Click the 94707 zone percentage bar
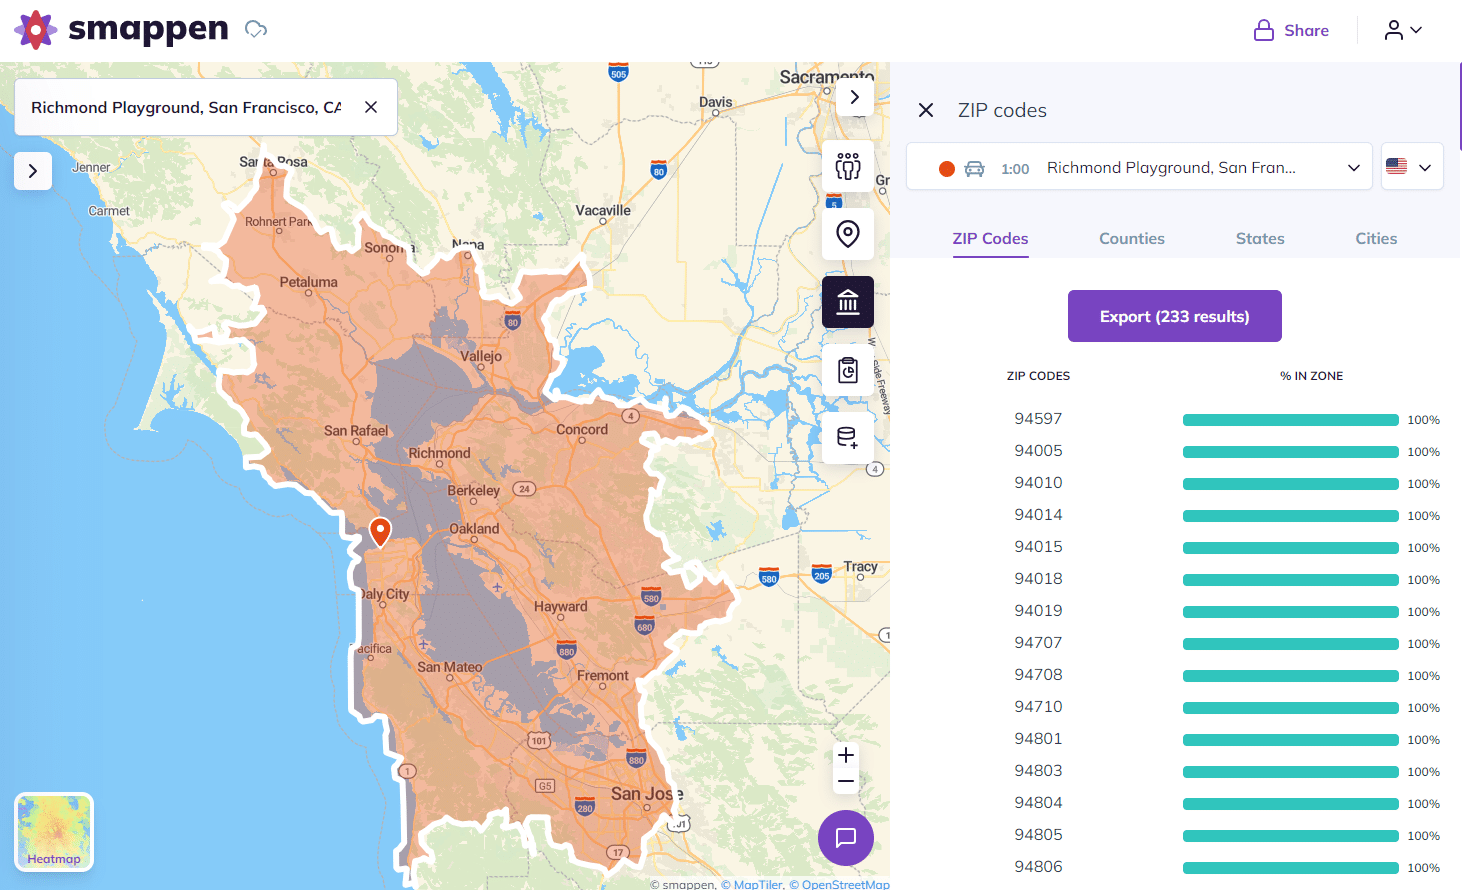Viewport: 1462px width, 890px height. [x=1290, y=643]
